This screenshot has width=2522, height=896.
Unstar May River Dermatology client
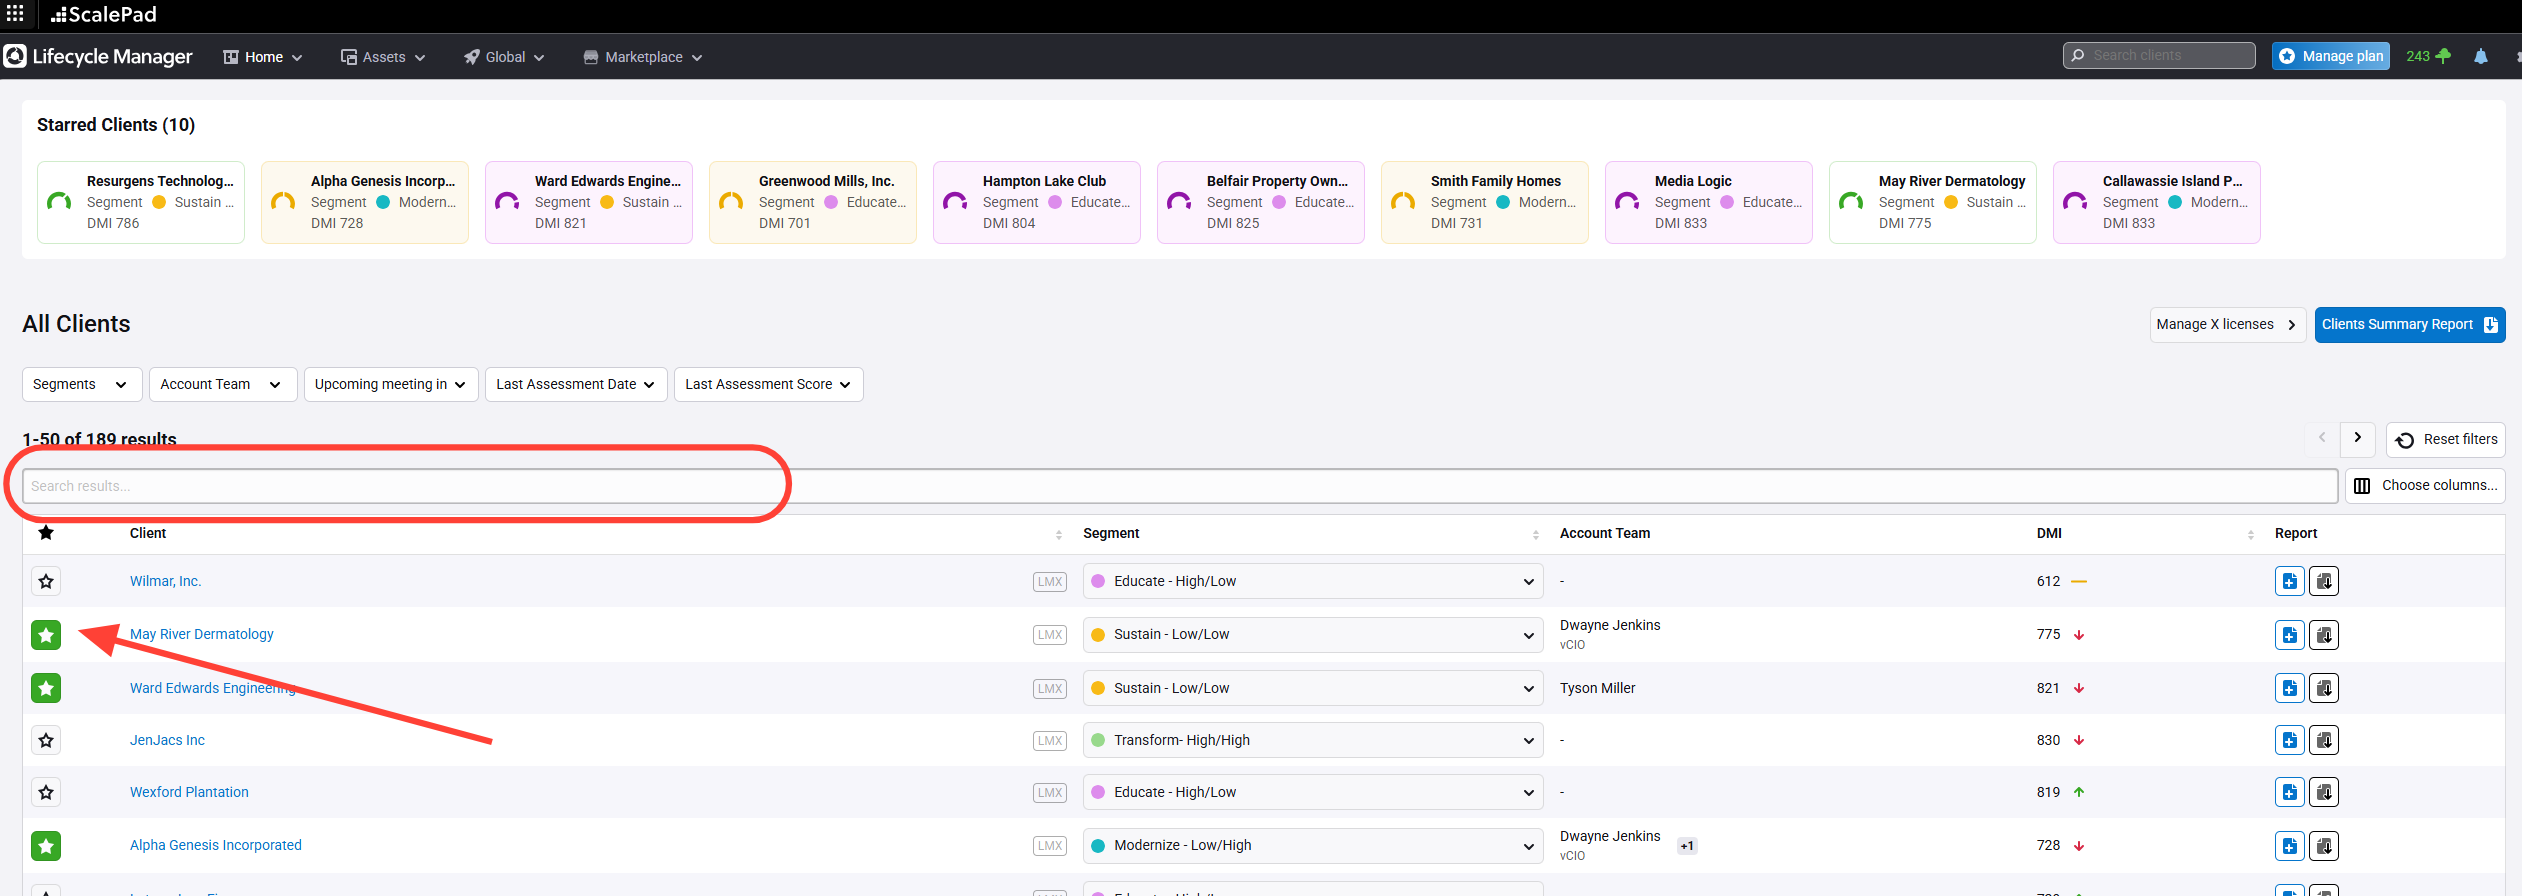pyautogui.click(x=46, y=635)
